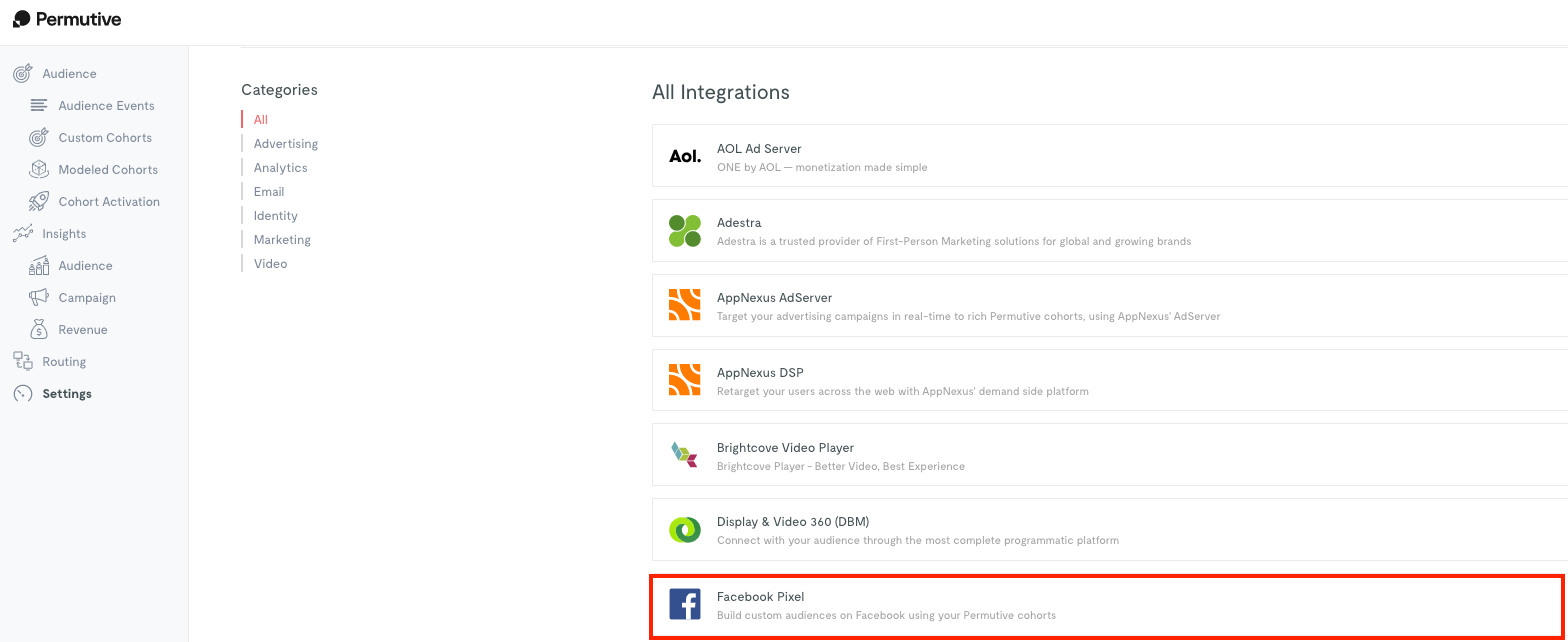Viewport: 1568px width, 642px height.
Task: Click the Campaign megaphone icon
Action: pos(39,298)
